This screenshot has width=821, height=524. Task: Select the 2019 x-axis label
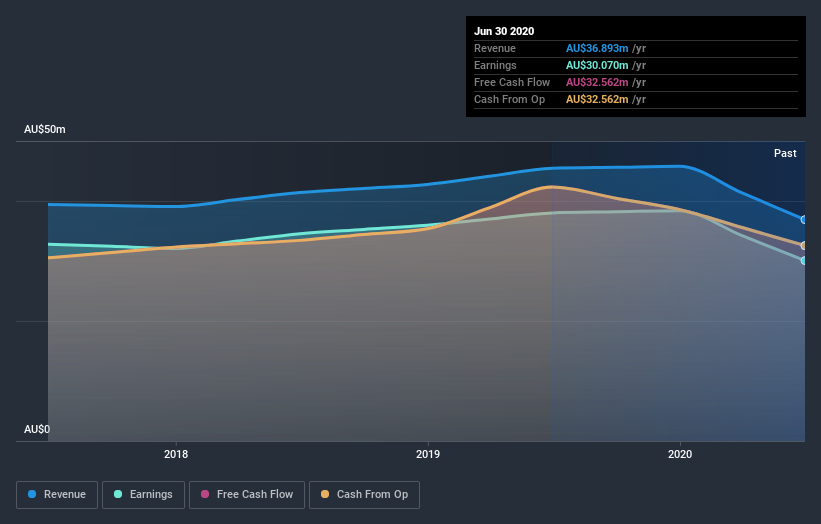pos(428,454)
